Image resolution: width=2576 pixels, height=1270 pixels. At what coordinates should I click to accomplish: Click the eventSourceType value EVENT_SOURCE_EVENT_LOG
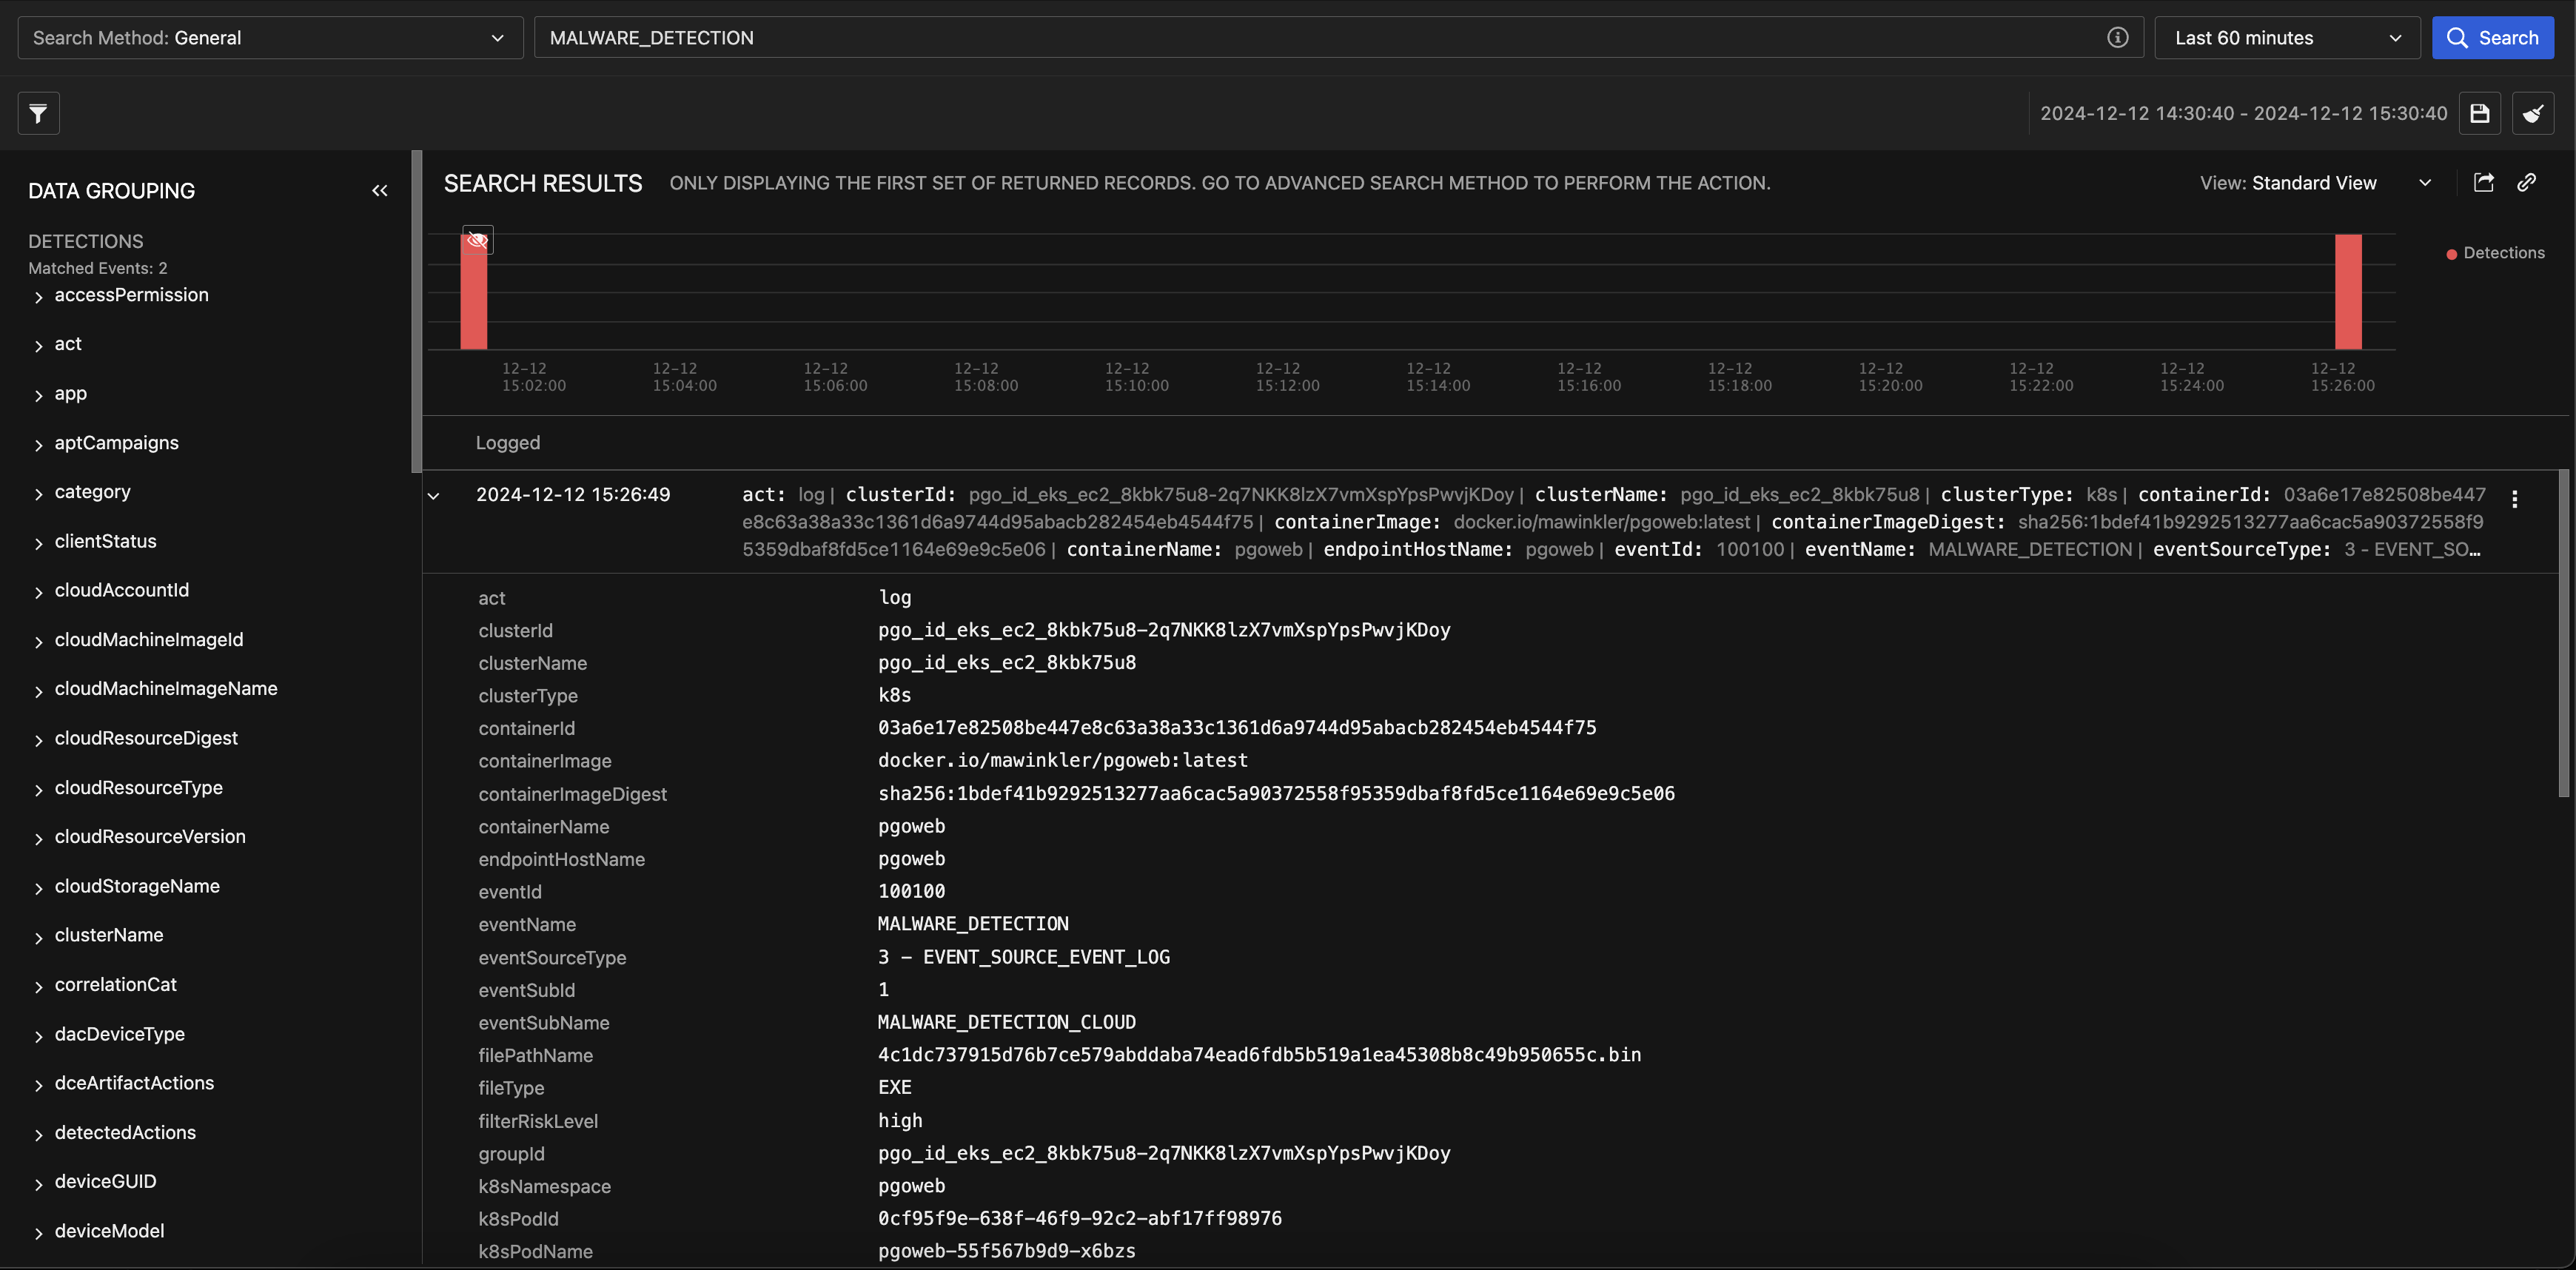pyautogui.click(x=1023, y=956)
